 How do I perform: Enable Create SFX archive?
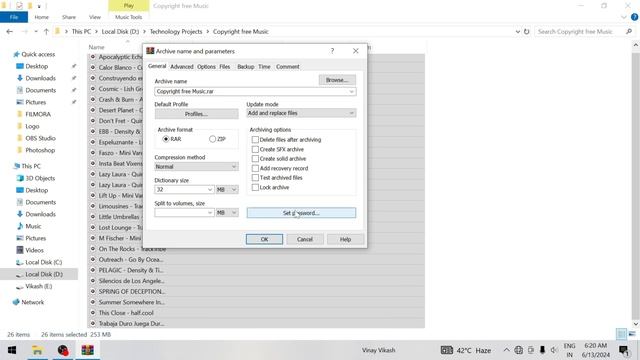point(255,149)
